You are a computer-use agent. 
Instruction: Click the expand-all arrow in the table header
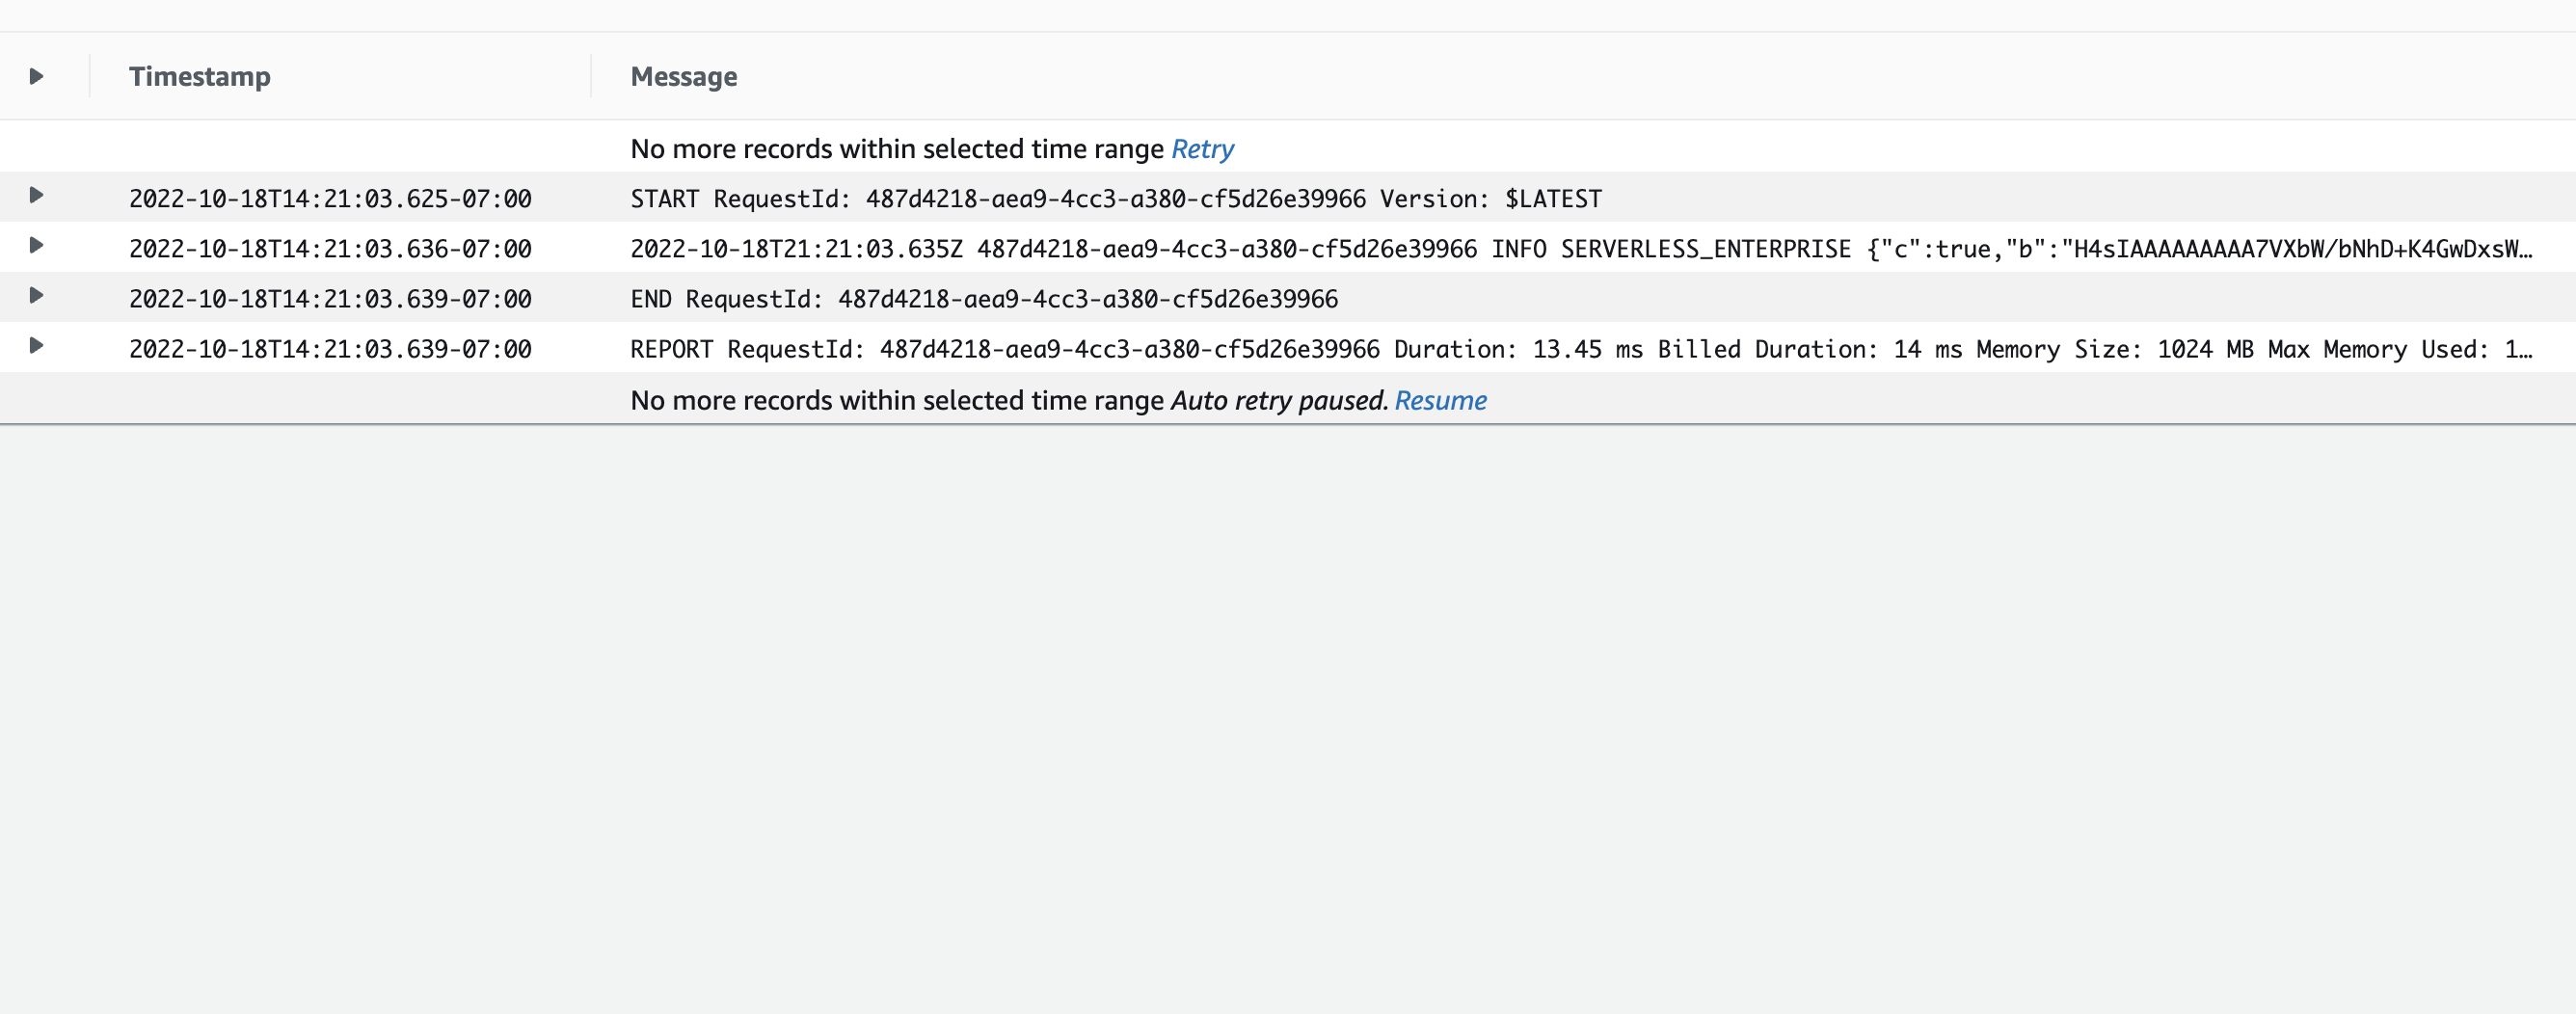click(x=38, y=76)
